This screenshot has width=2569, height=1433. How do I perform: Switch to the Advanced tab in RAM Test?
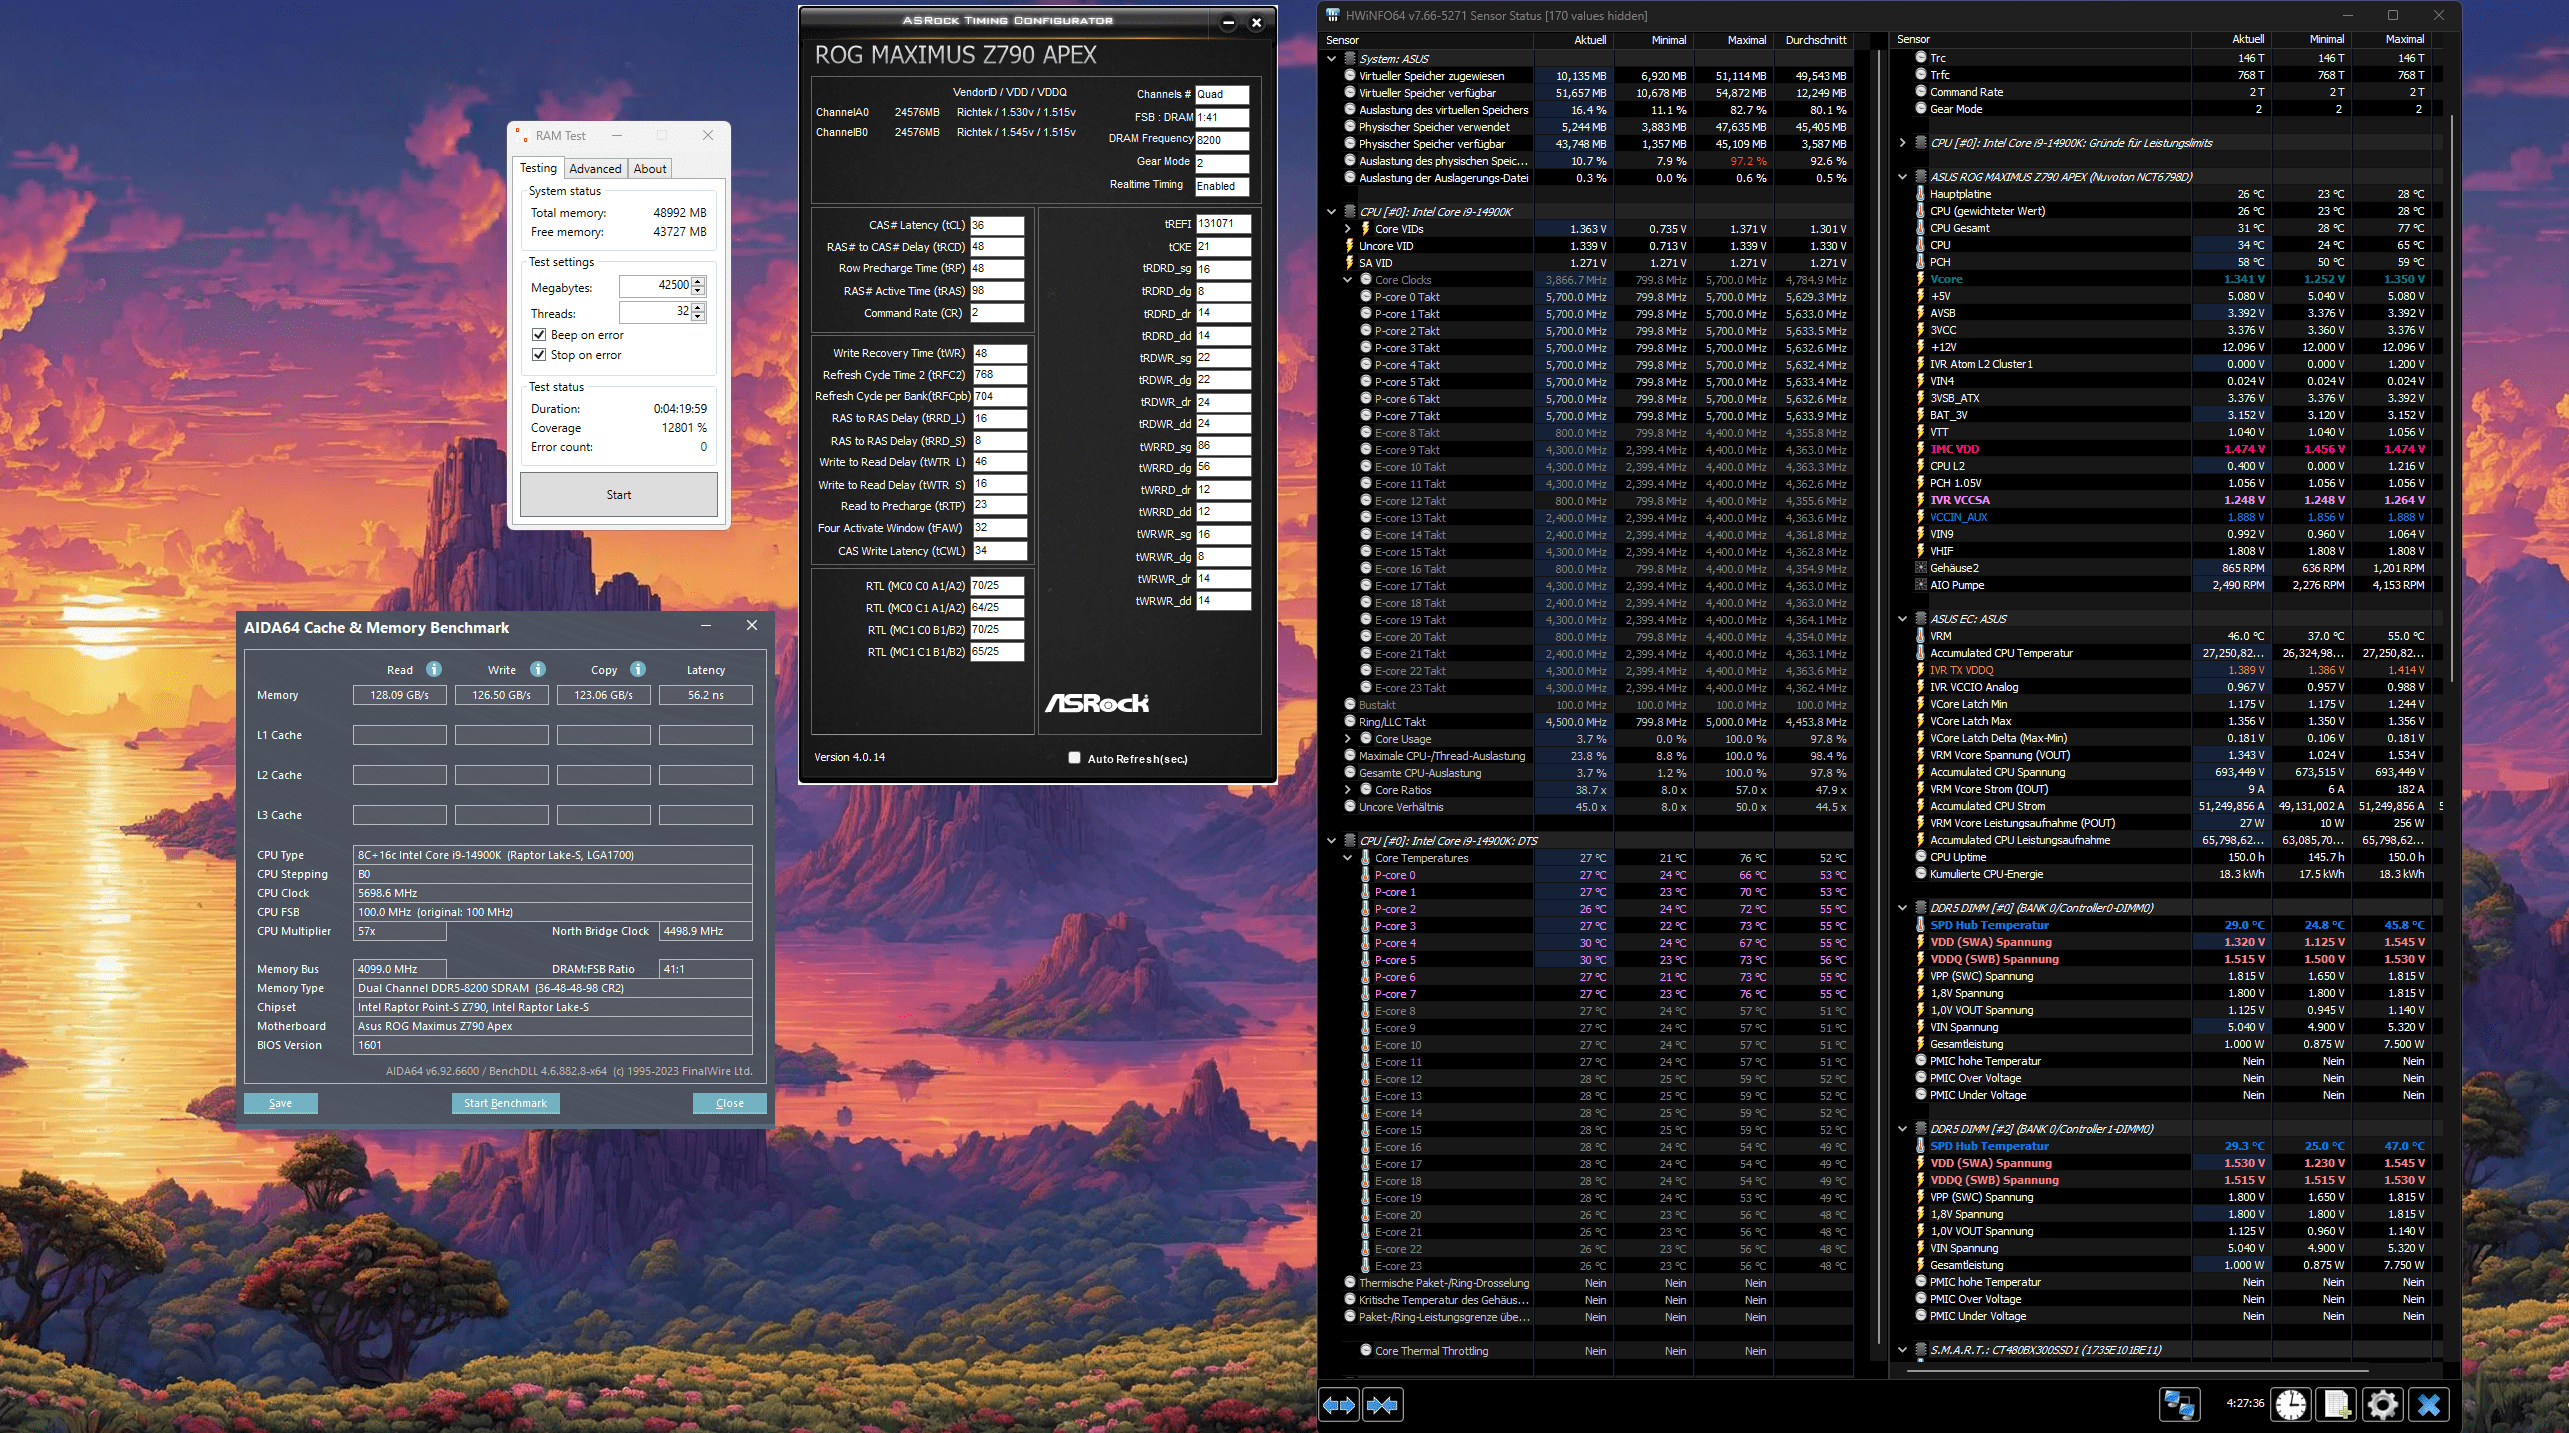pyautogui.click(x=595, y=169)
